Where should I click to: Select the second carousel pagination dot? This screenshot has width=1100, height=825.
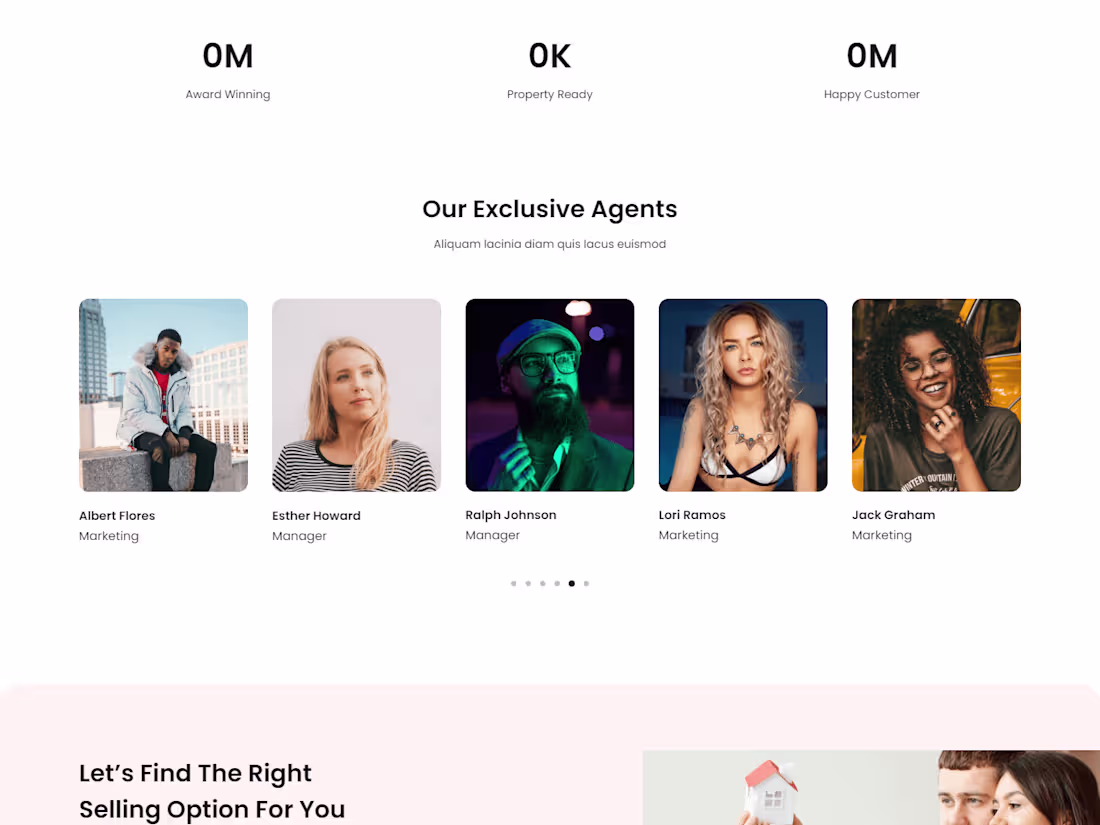[x=528, y=584]
